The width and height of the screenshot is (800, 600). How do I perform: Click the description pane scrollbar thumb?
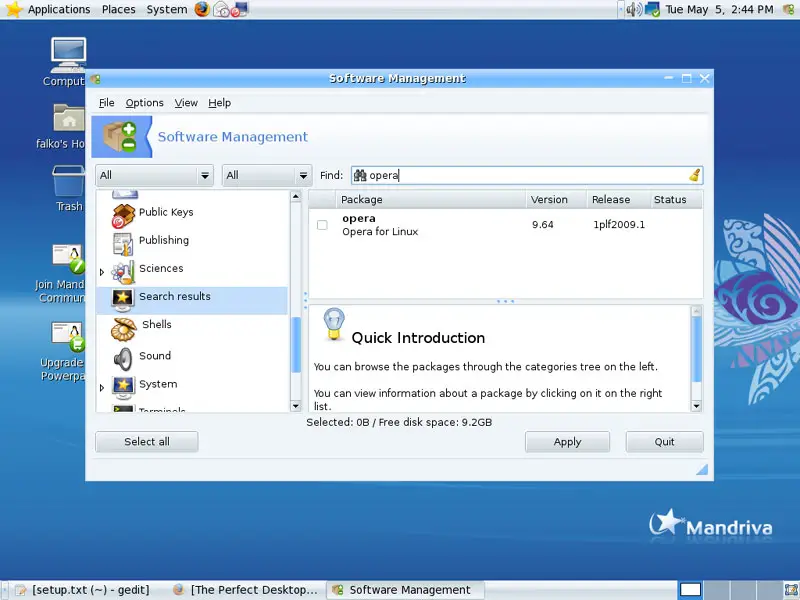(696, 349)
